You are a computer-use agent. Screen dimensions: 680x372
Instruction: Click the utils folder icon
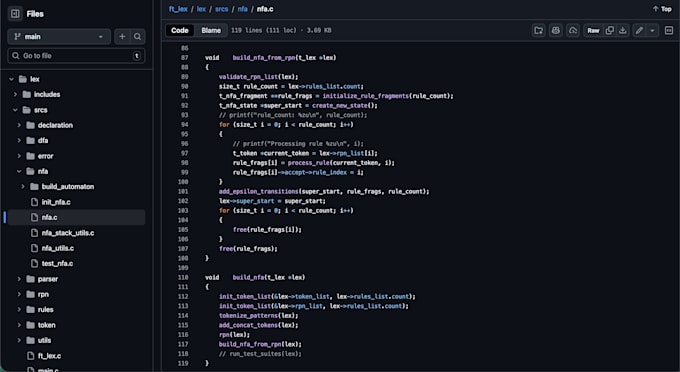click(31, 340)
